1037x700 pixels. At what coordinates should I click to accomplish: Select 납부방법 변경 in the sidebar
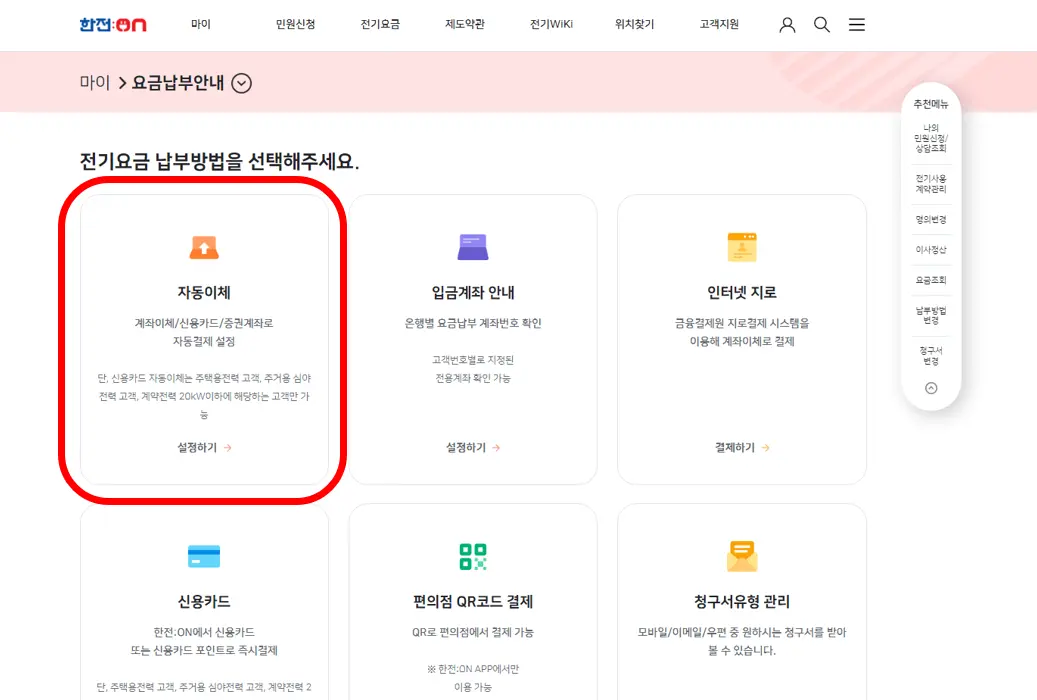tap(931, 315)
